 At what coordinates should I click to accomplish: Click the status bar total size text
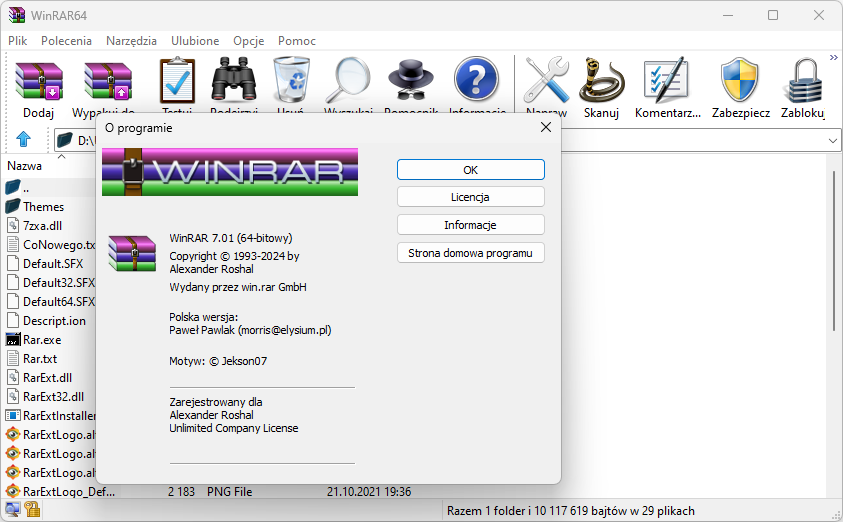570,511
